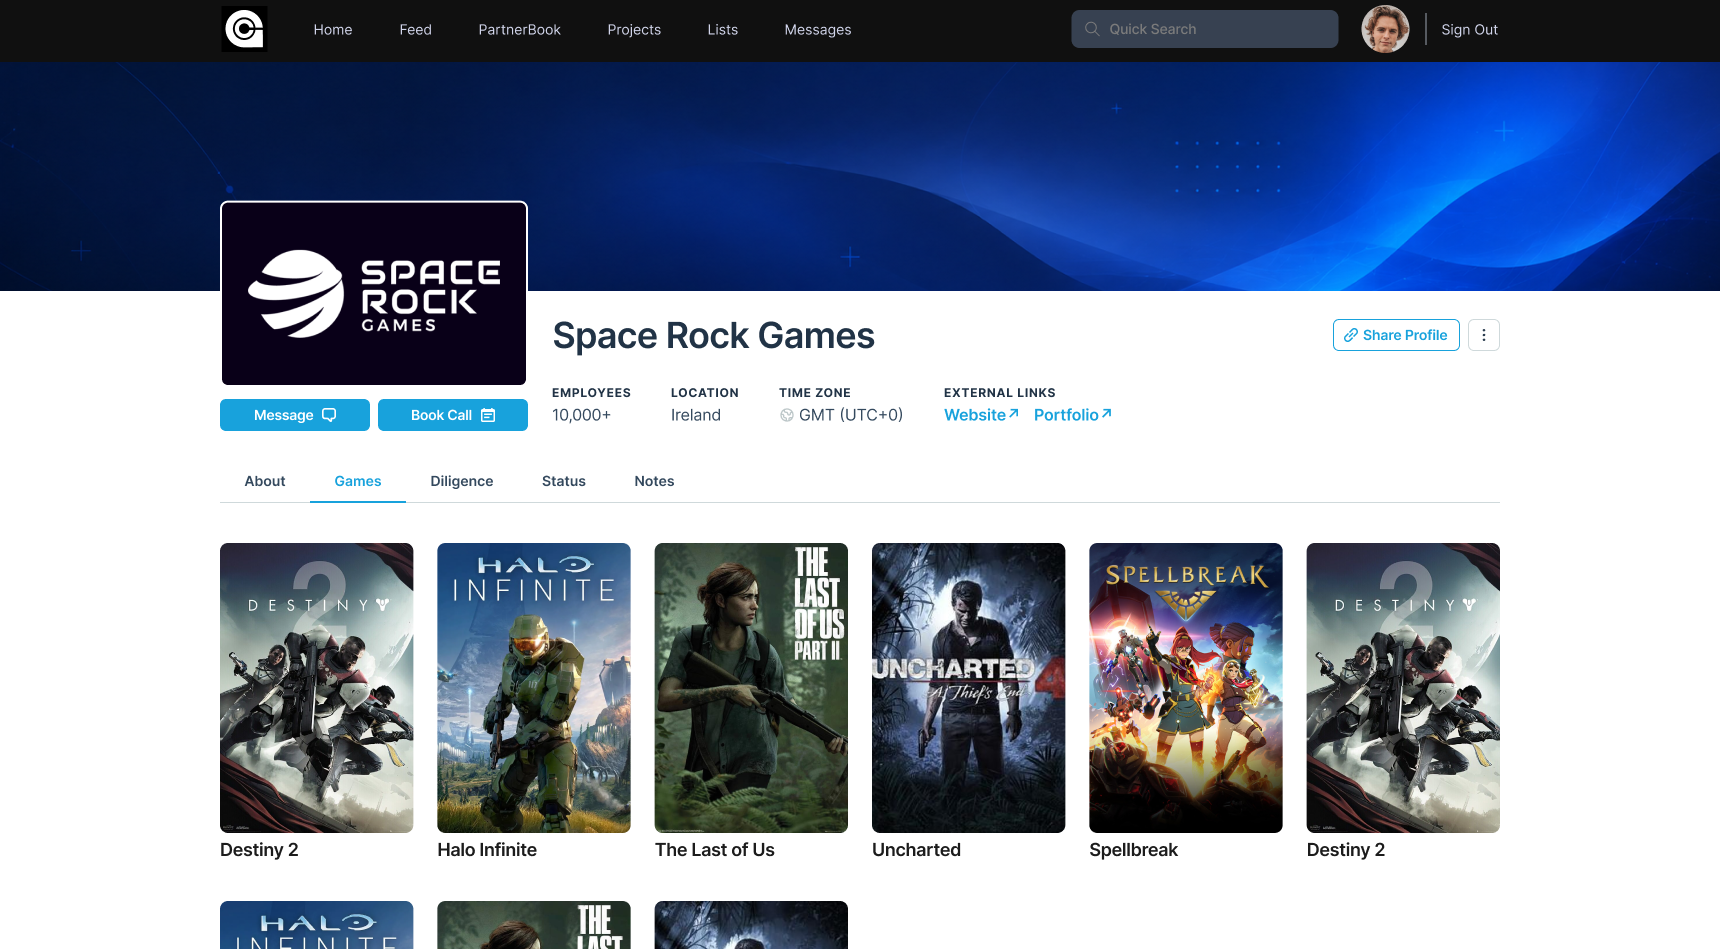Click the Spellbreak title text
Image resolution: width=1720 pixels, height=949 pixels.
(1133, 850)
